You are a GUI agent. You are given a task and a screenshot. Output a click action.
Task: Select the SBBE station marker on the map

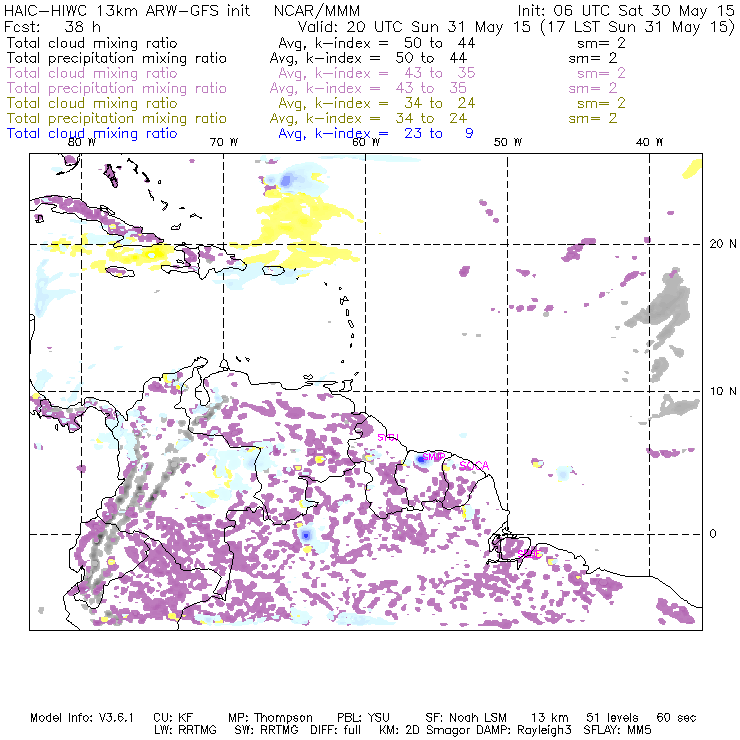click(x=529, y=554)
